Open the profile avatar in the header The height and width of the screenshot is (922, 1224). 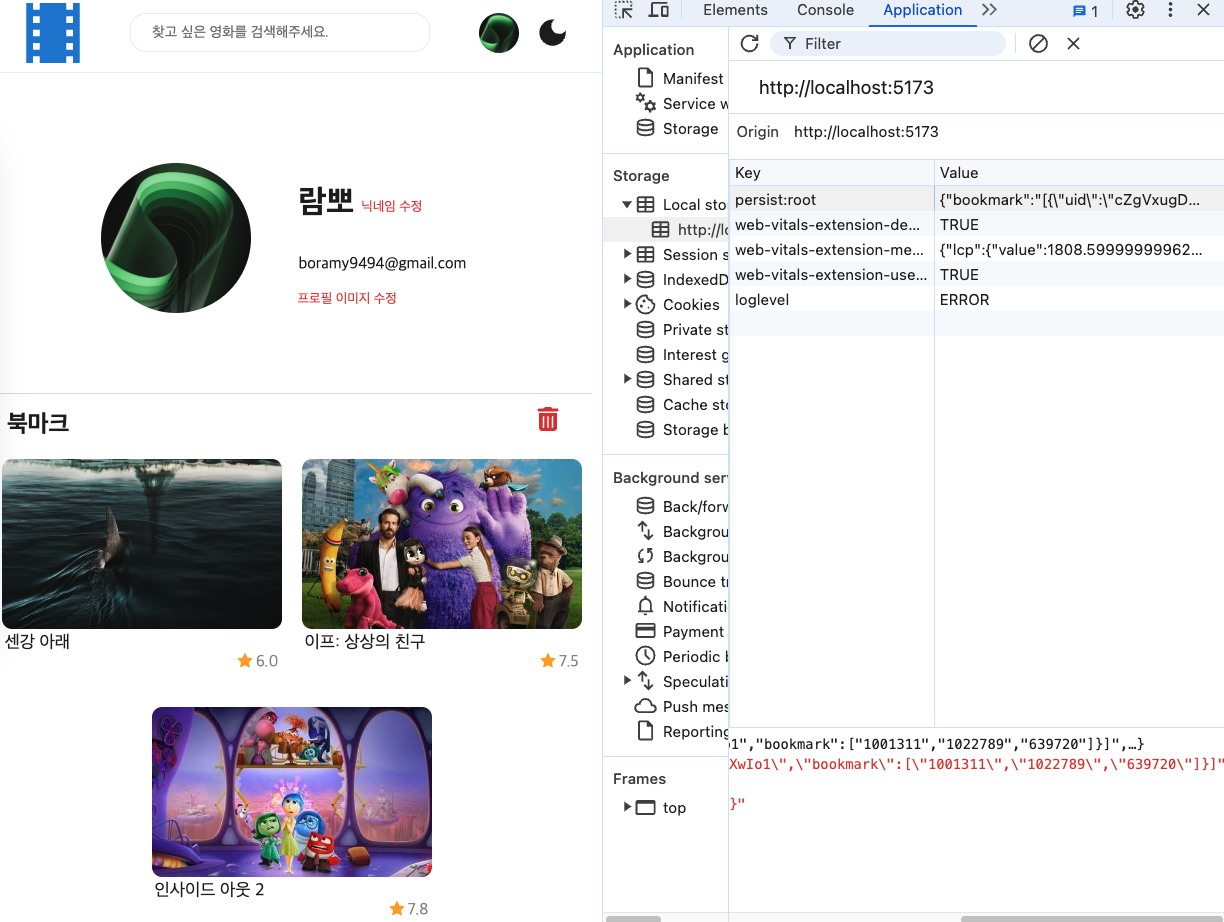499,33
